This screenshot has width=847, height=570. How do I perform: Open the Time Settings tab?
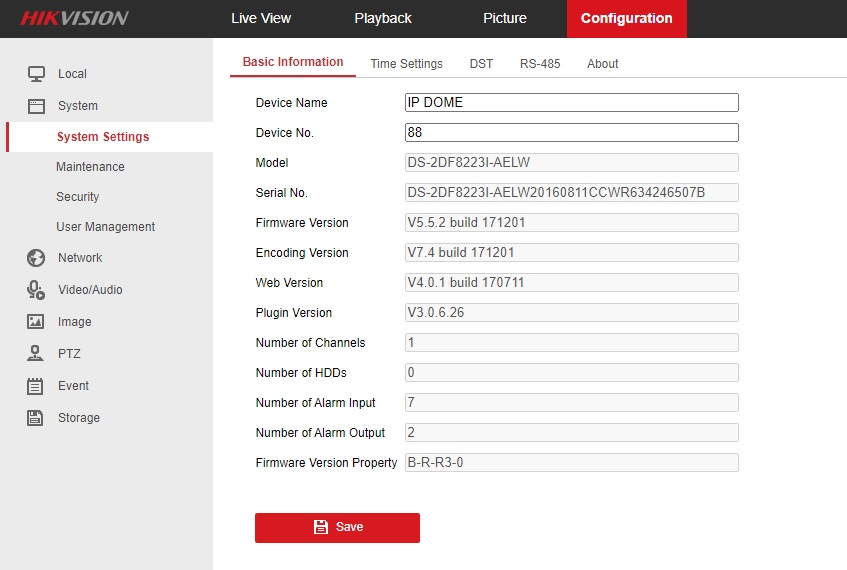406,64
